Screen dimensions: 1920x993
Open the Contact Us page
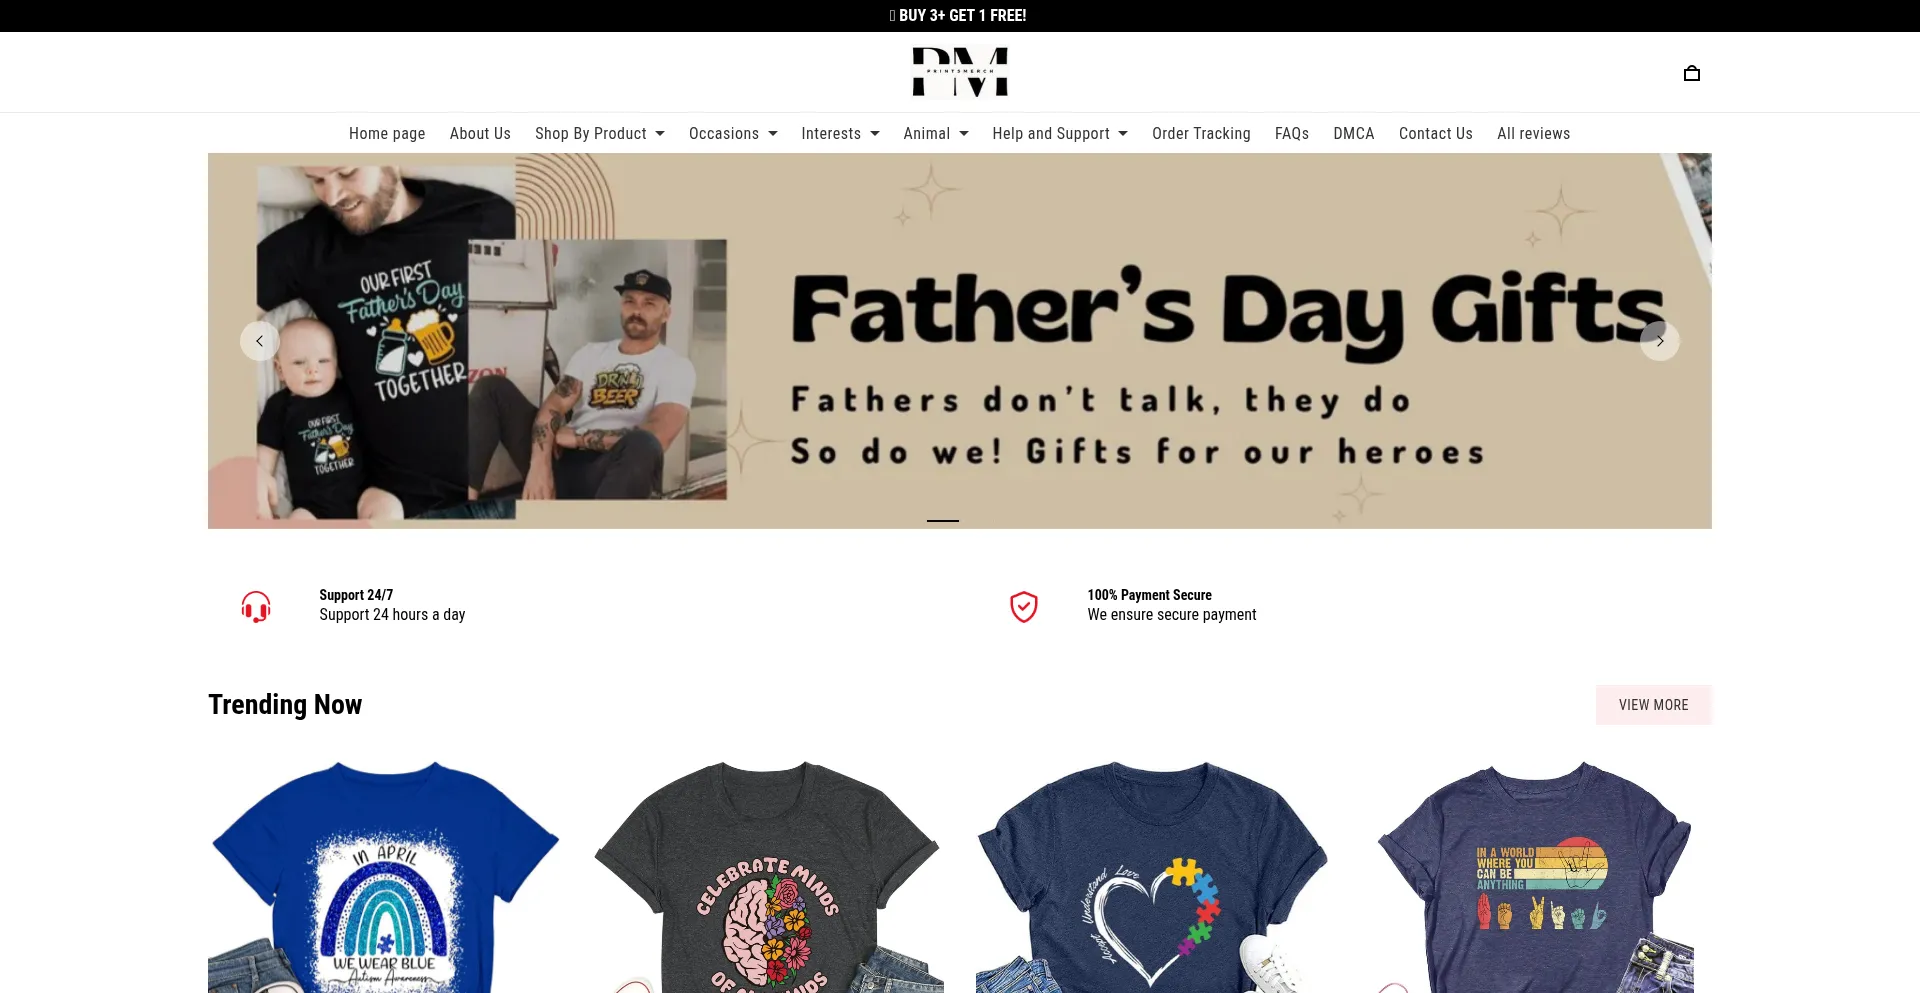pos(1435,134)
